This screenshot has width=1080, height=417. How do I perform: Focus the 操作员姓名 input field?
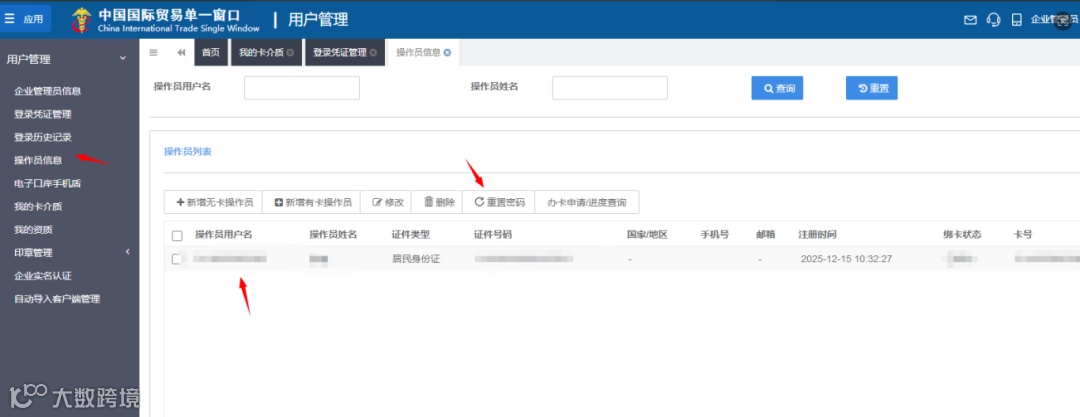pyautogui.click(x=610, y=88)
